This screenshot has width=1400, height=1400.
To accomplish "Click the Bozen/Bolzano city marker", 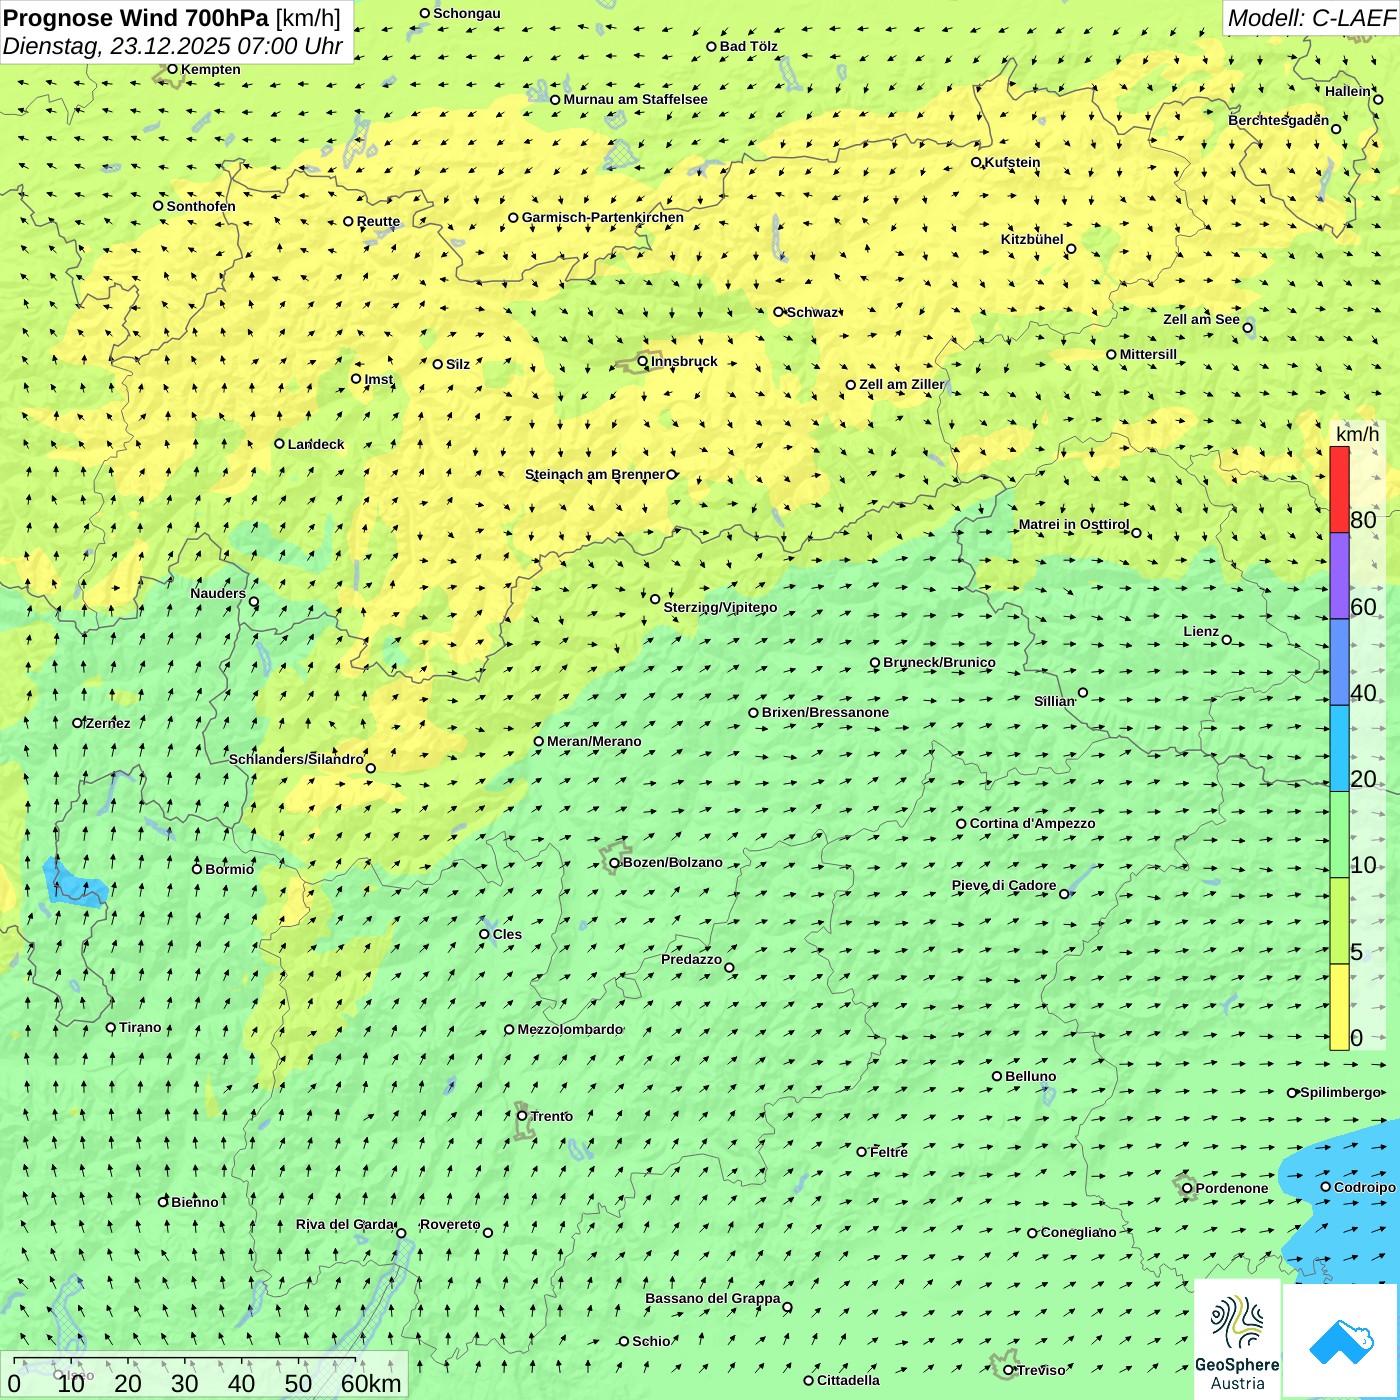I will pos(615,863).
